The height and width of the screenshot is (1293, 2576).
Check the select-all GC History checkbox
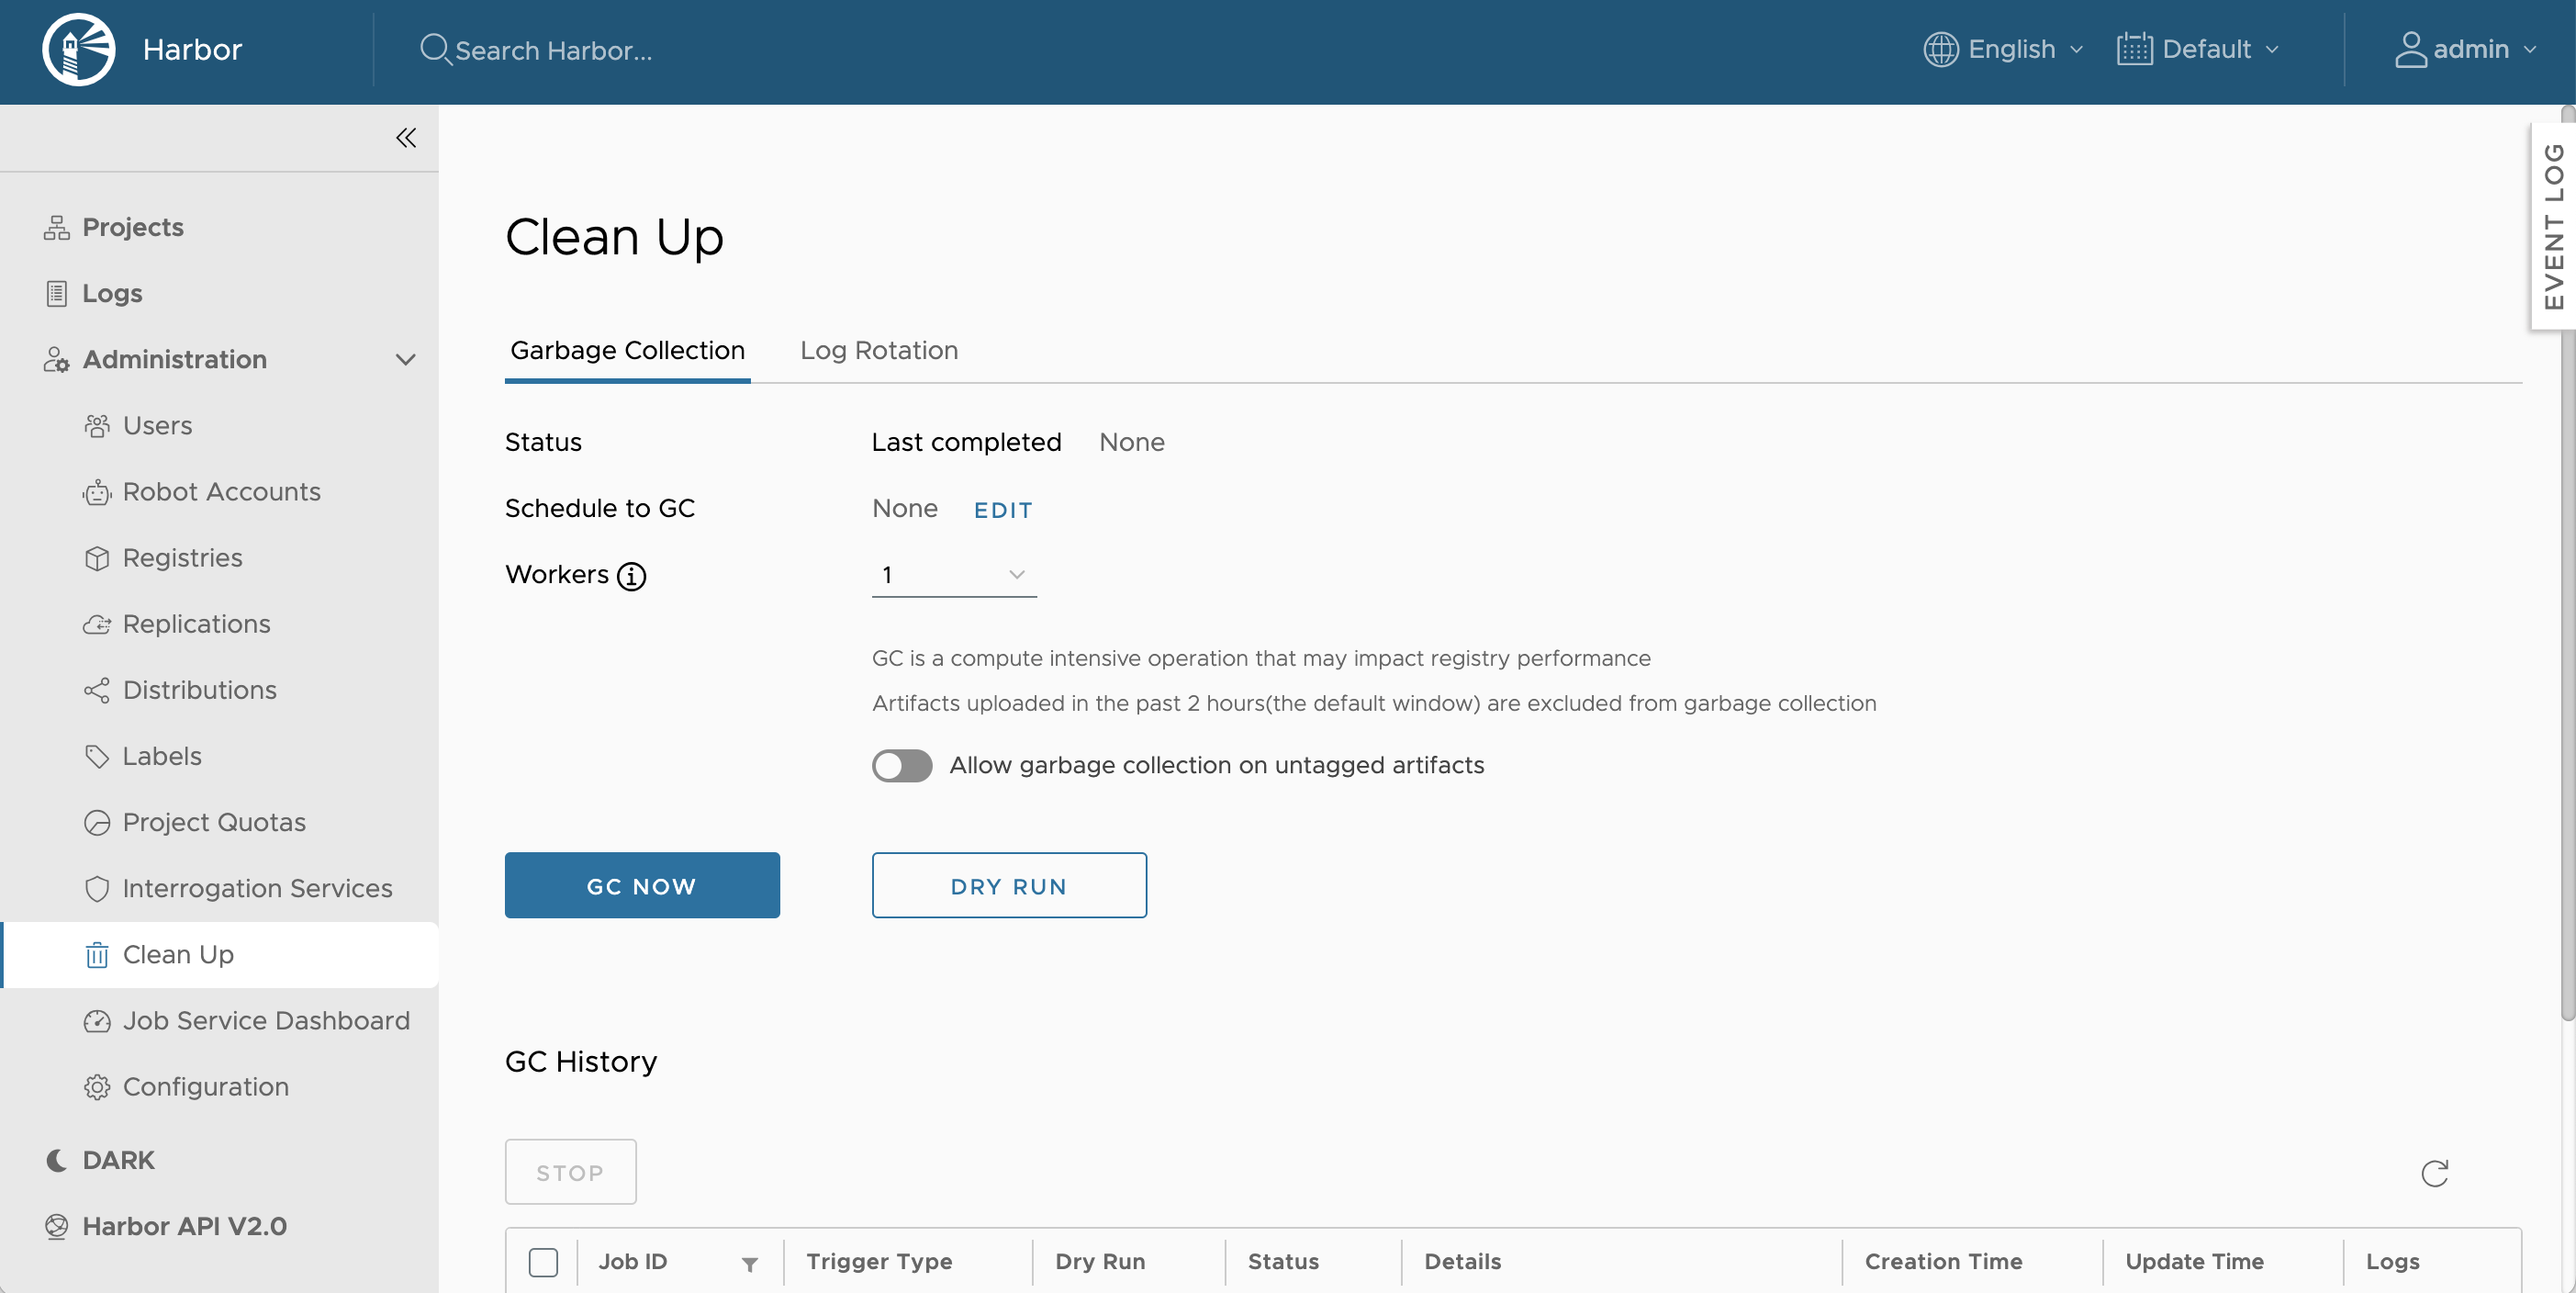(543, 1262)
